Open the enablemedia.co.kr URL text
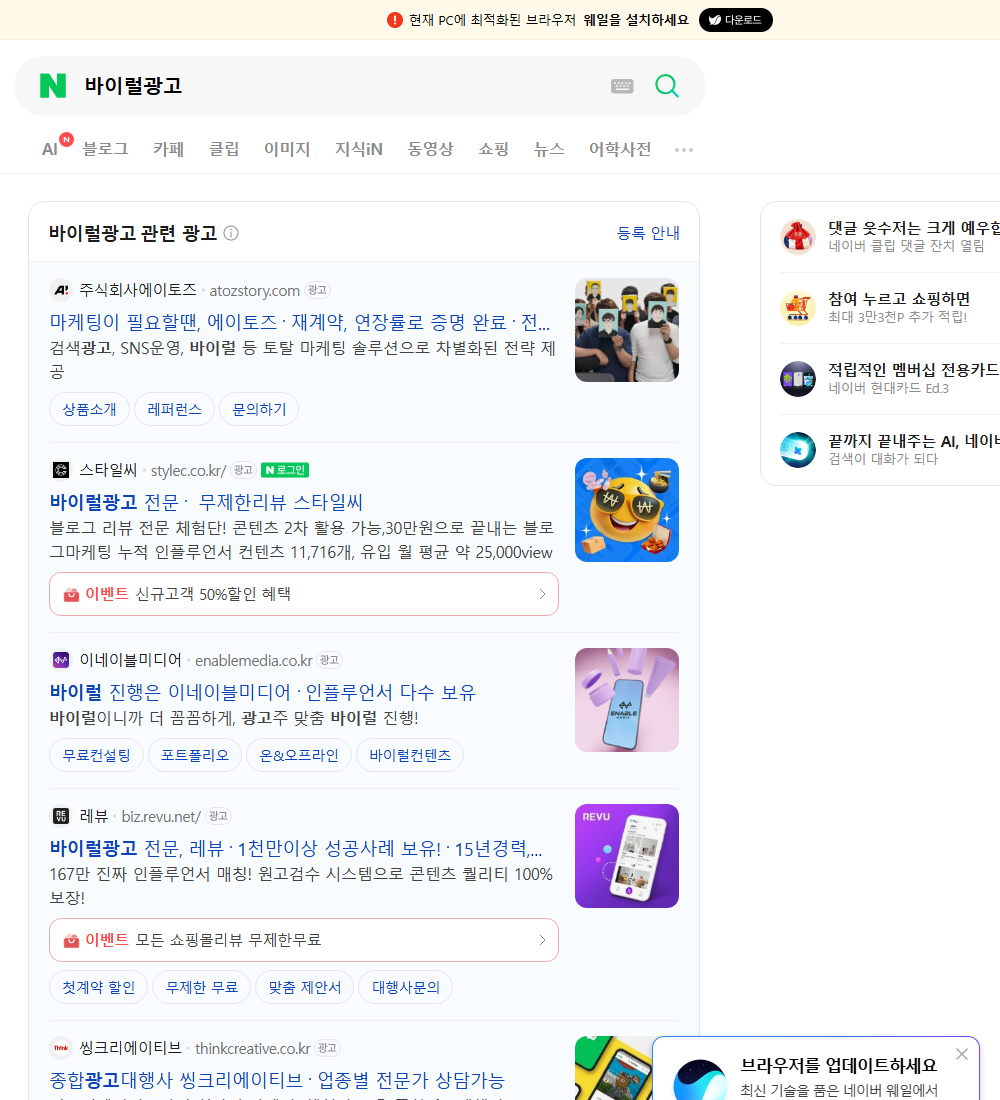The height and width of the screenshot is (1100, 1000). 253,660
